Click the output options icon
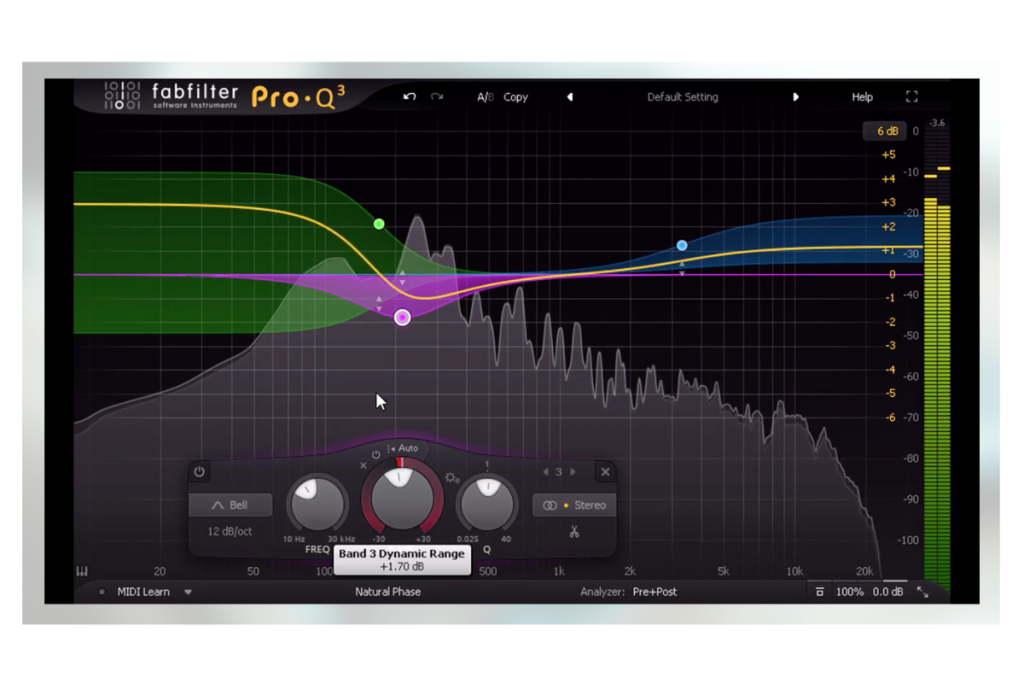This screenshot has width=1024, height=683. (820, 592)
